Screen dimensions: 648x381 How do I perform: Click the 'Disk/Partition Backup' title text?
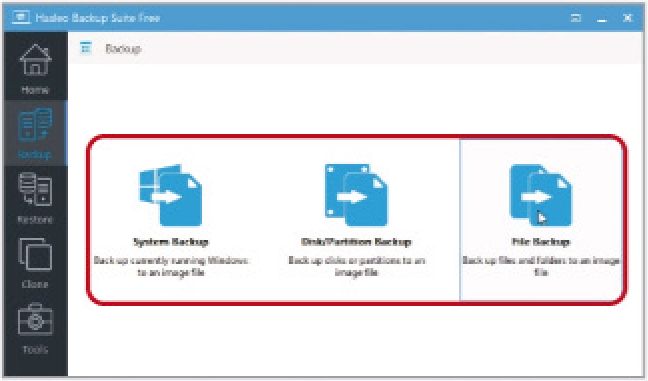coord(356,242)
